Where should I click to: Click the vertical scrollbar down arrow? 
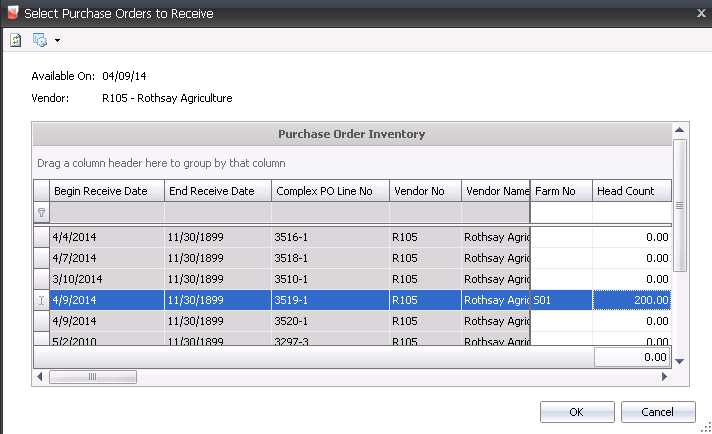(x=679, y=361)
